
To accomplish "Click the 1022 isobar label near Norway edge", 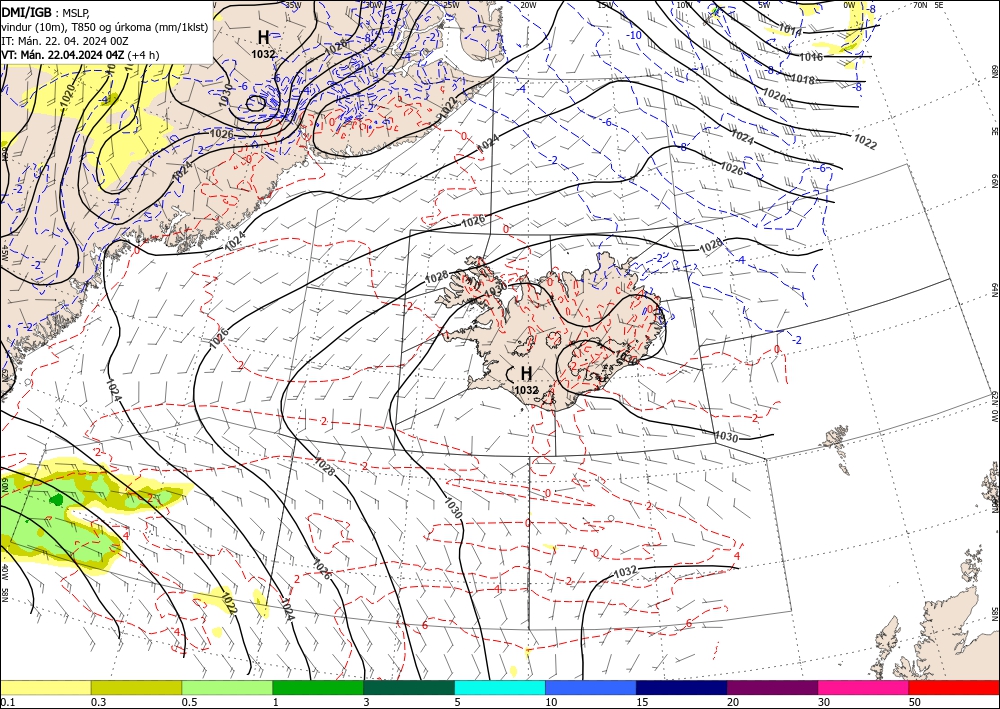I will 865,143.
